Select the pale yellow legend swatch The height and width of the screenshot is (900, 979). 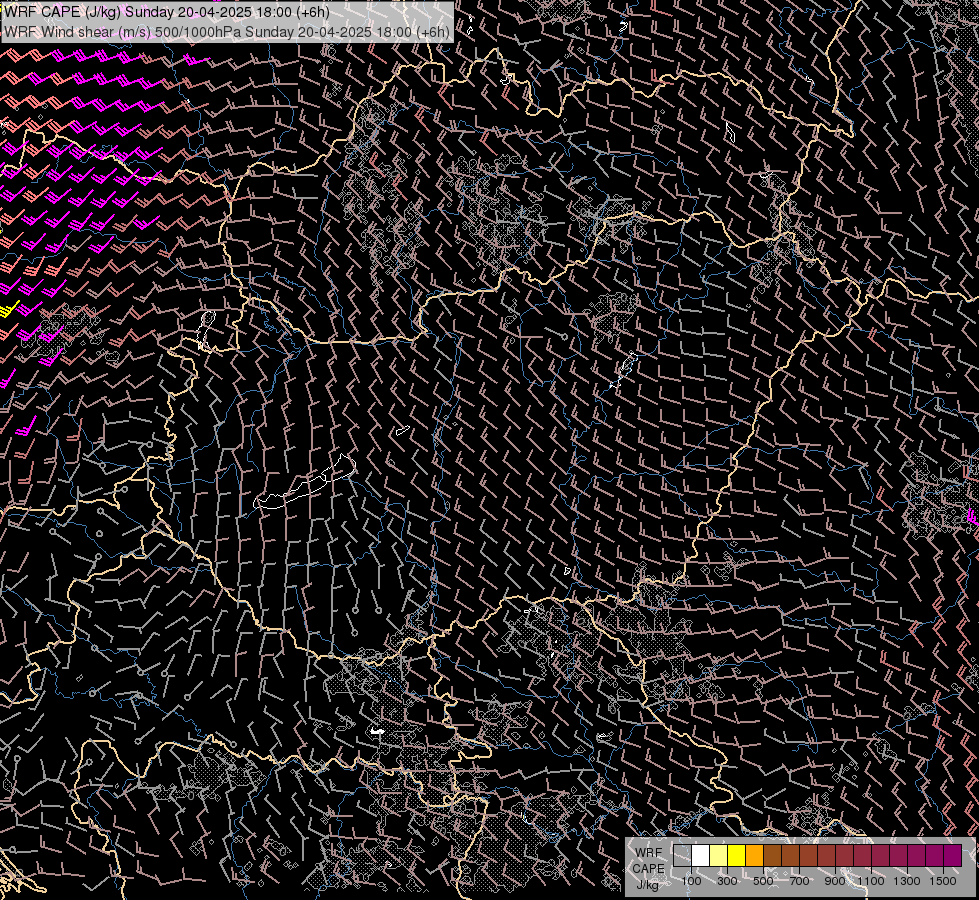[719, 856]
